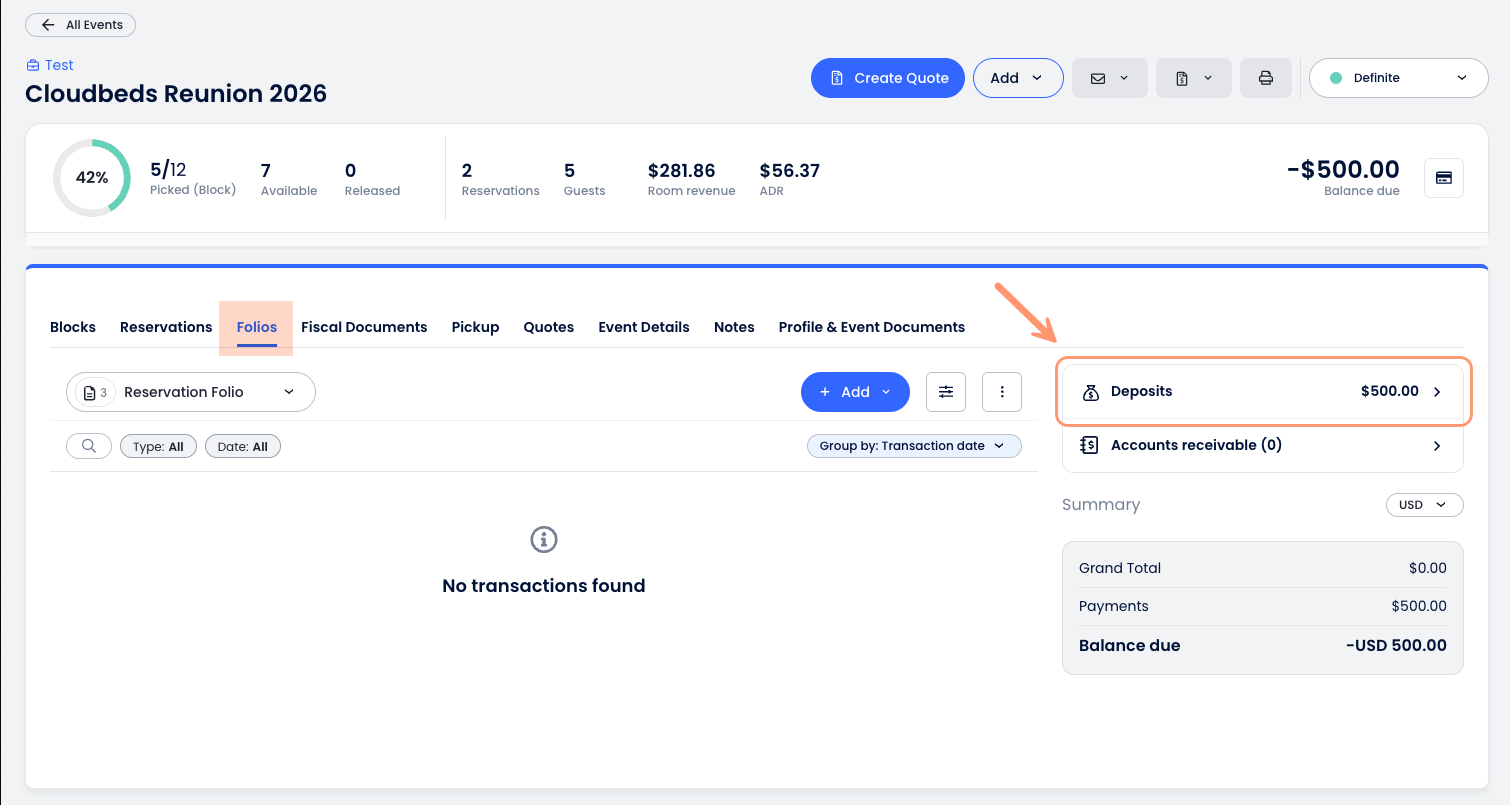Click the 2 Reservations stat

click(x=500, y=178)
